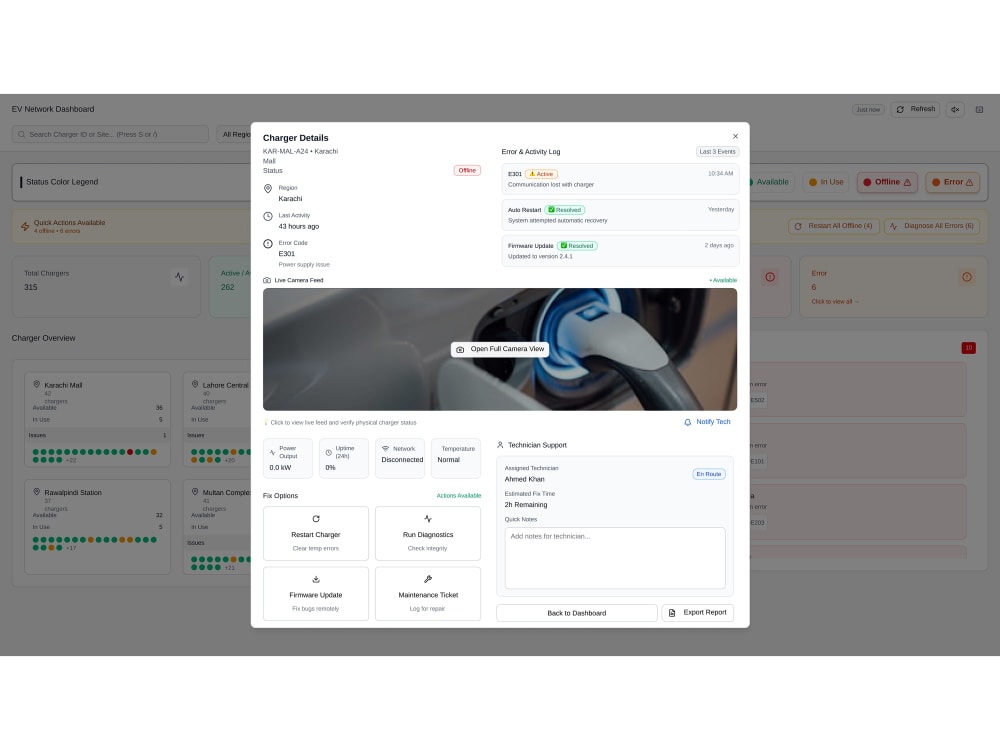This screenshot has height=750, width=1000.
Task: Click the Firmware Update download icon
Action: pos(316,580)
